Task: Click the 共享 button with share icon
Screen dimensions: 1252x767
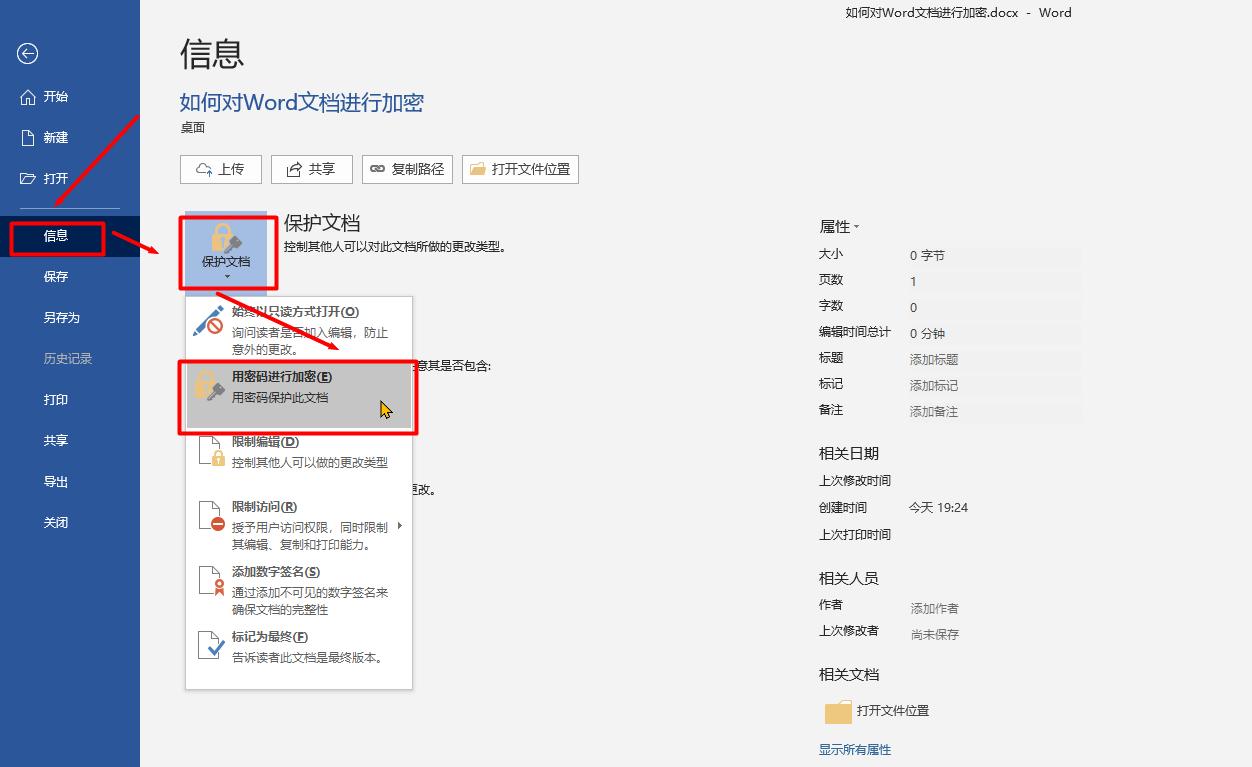Action: pos(311,169)
